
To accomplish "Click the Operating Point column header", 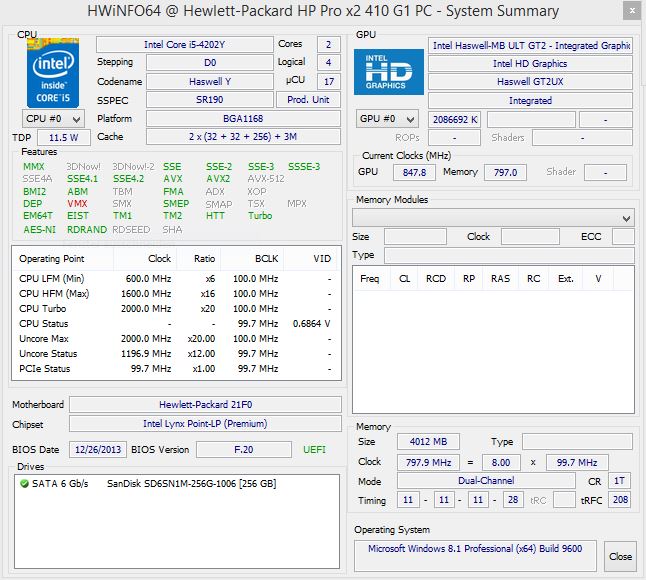I will coord(63,259).
